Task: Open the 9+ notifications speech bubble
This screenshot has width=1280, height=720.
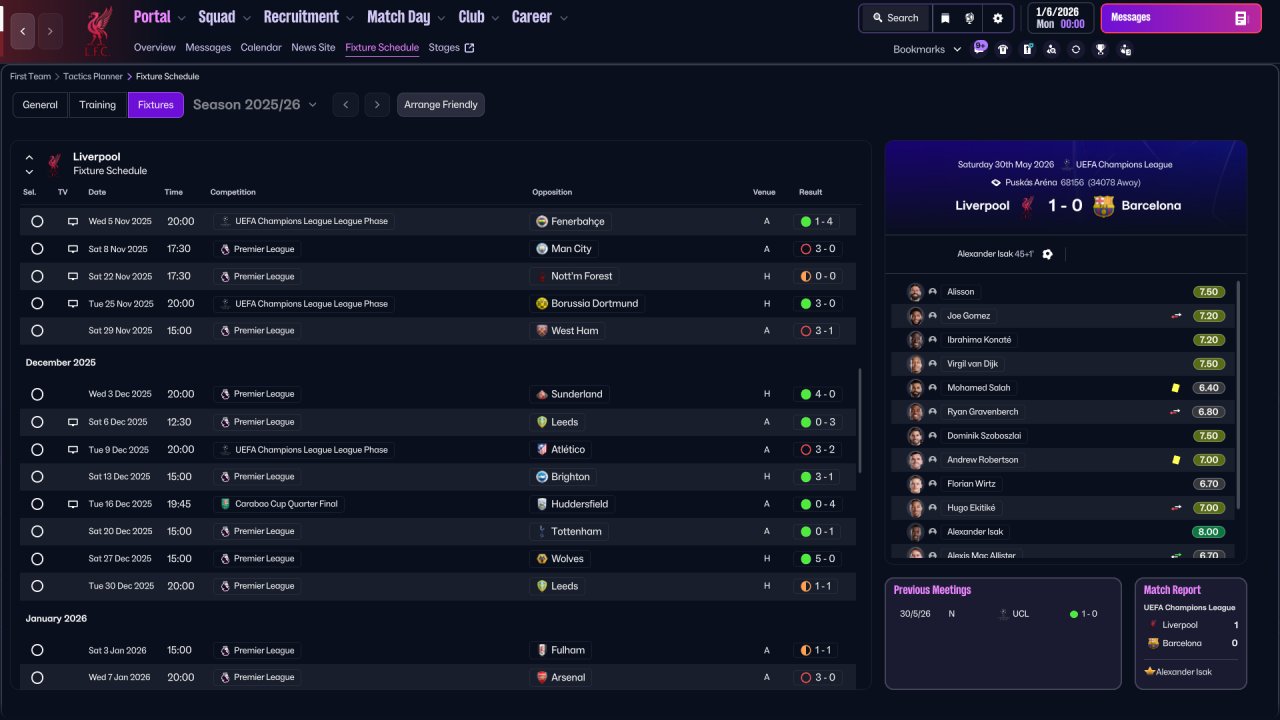Action: pyautogui.click(x=979, y=48)
